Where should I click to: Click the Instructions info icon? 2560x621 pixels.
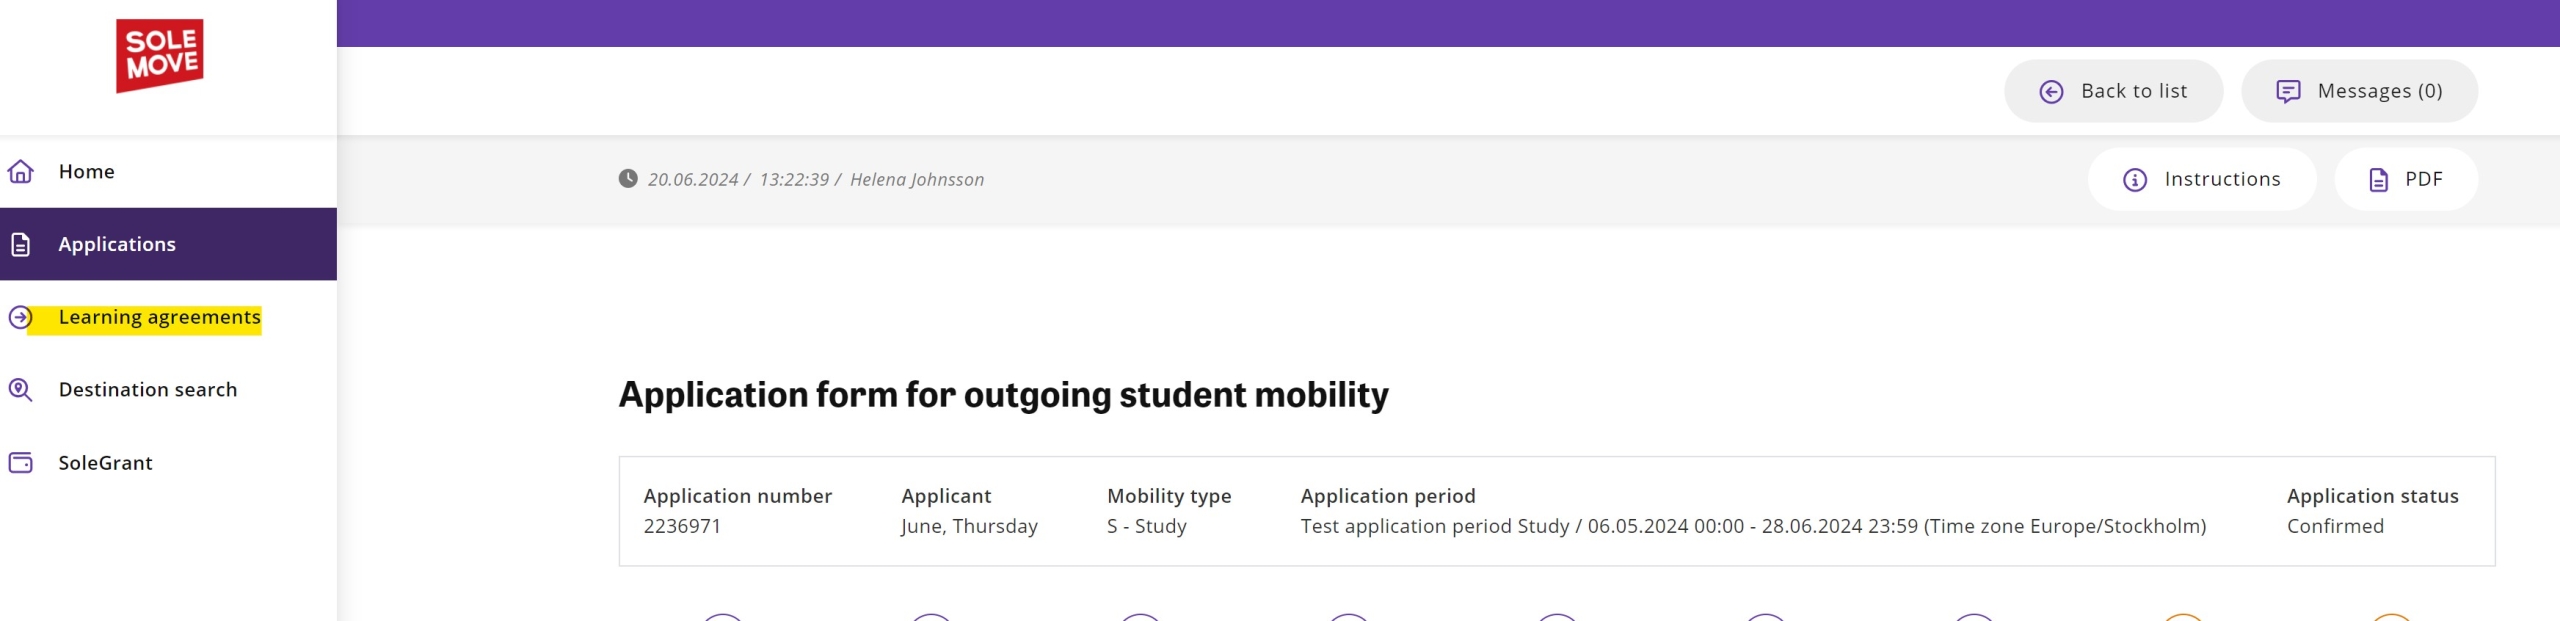(2135, 180)
